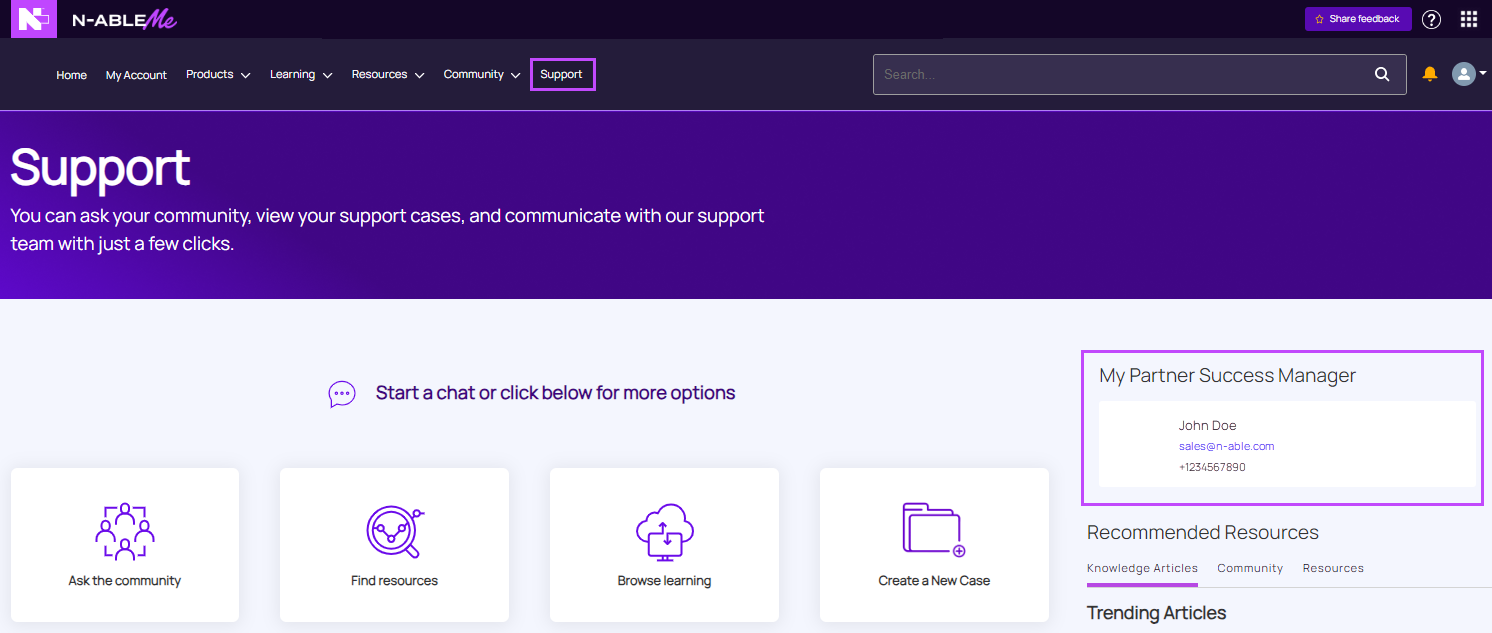Click the Ask the community icon
1492x633 pixels.
pos(125,531)
